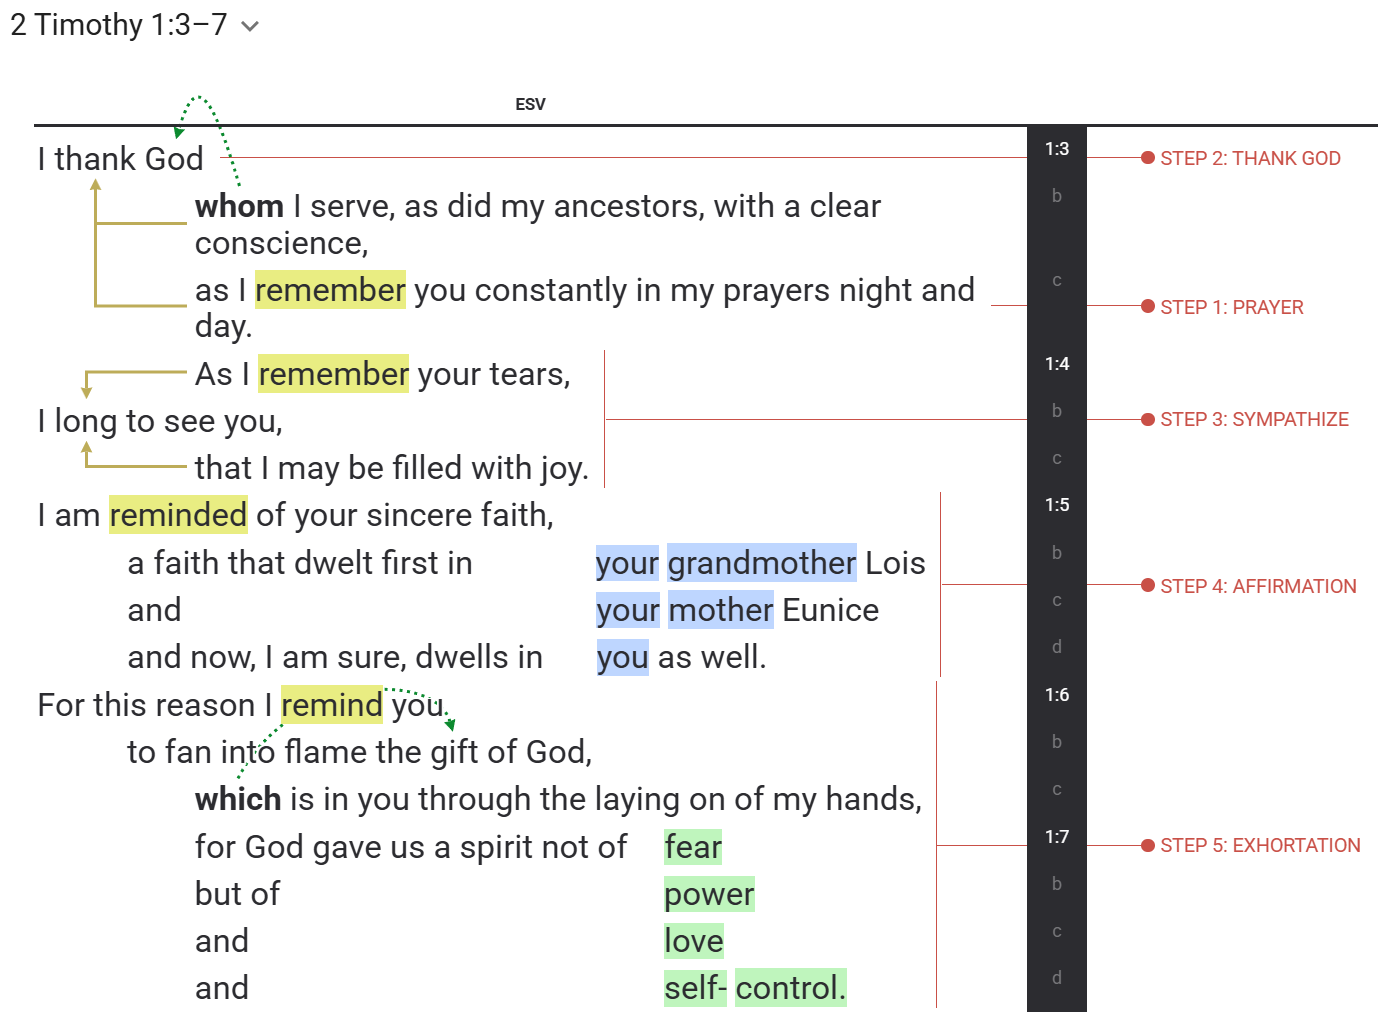Click the STEP 5: EXHORTATION red marker dot

tap(1146, 845)
